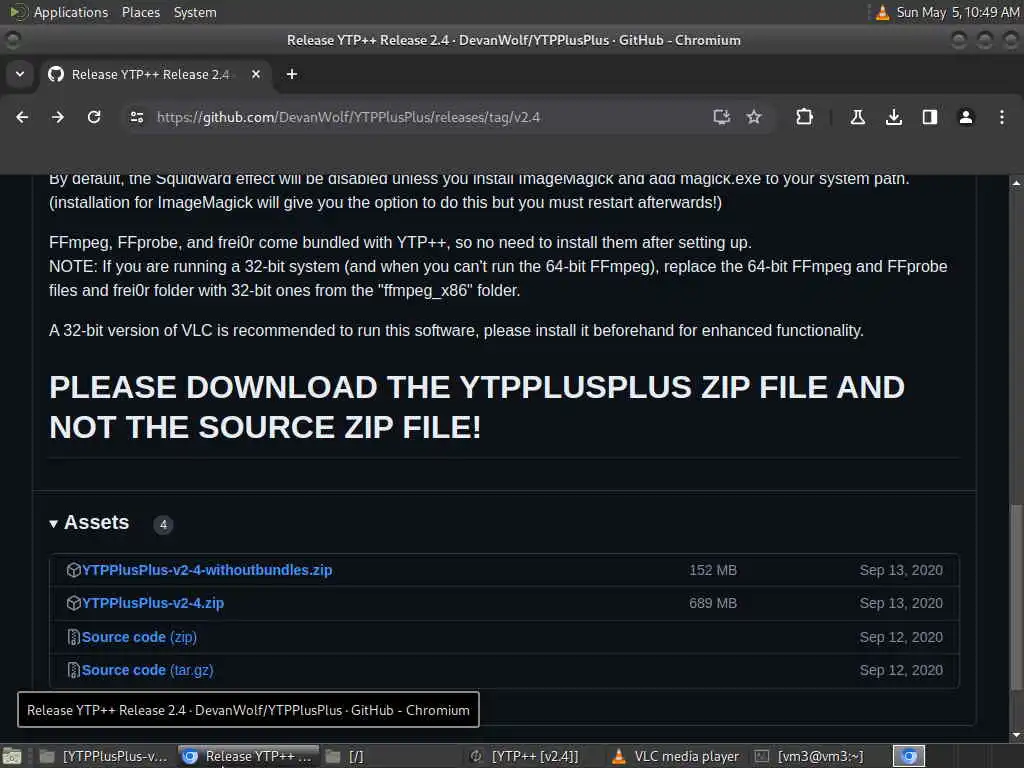
Task: Open the System menu
Action: point(195,12)
